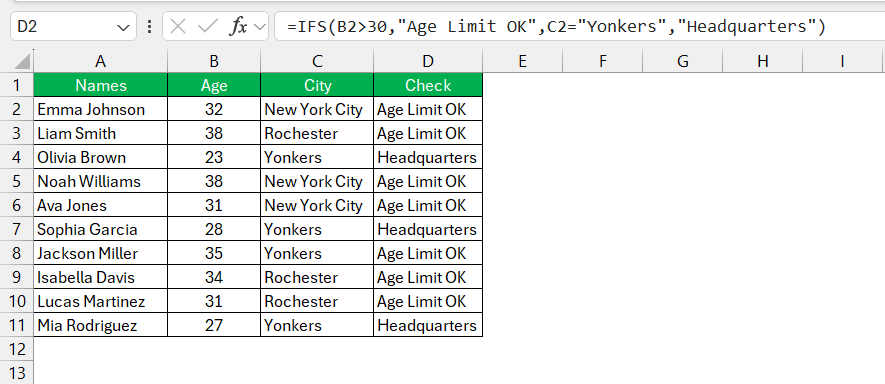Screen dimensions: 885x384
Task: Select the Olivia Brown cell
Action: click(x=100, y=157)
